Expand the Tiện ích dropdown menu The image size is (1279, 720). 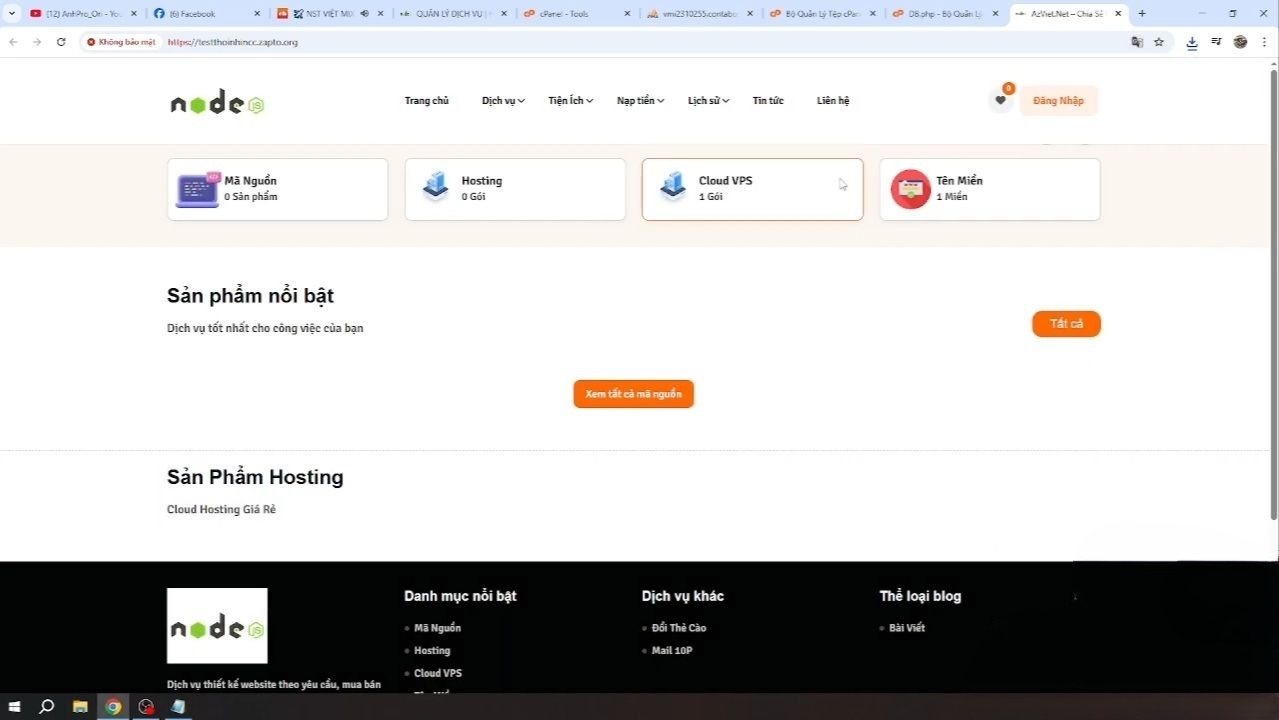click(570, 101)
